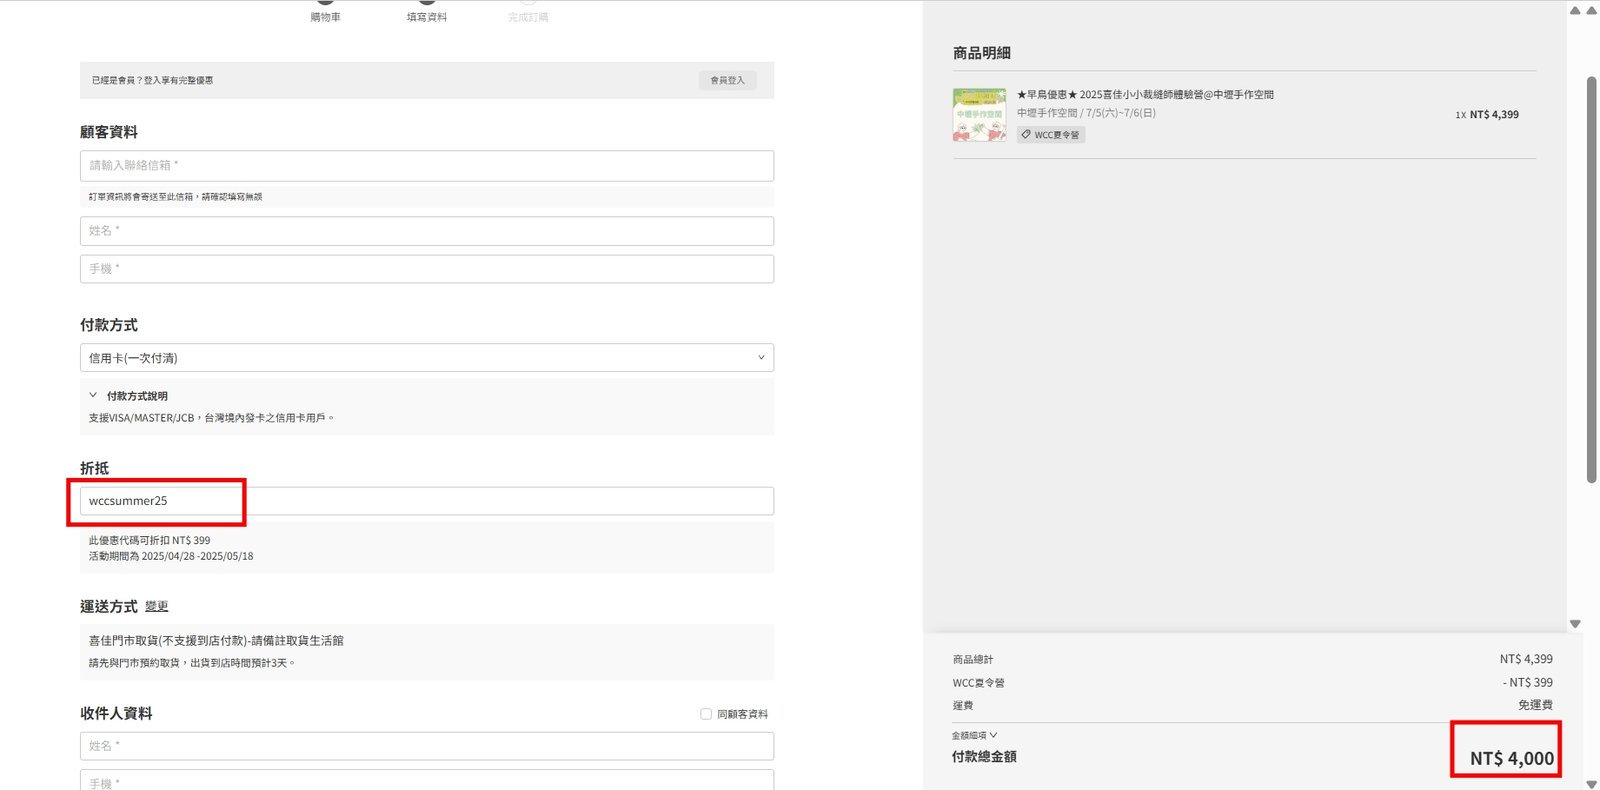Image resolution: width=1600 pixels, height=790 pixels.
Task: Check the 同顧客資料 checkbox
Action: [x=706, y=714]
